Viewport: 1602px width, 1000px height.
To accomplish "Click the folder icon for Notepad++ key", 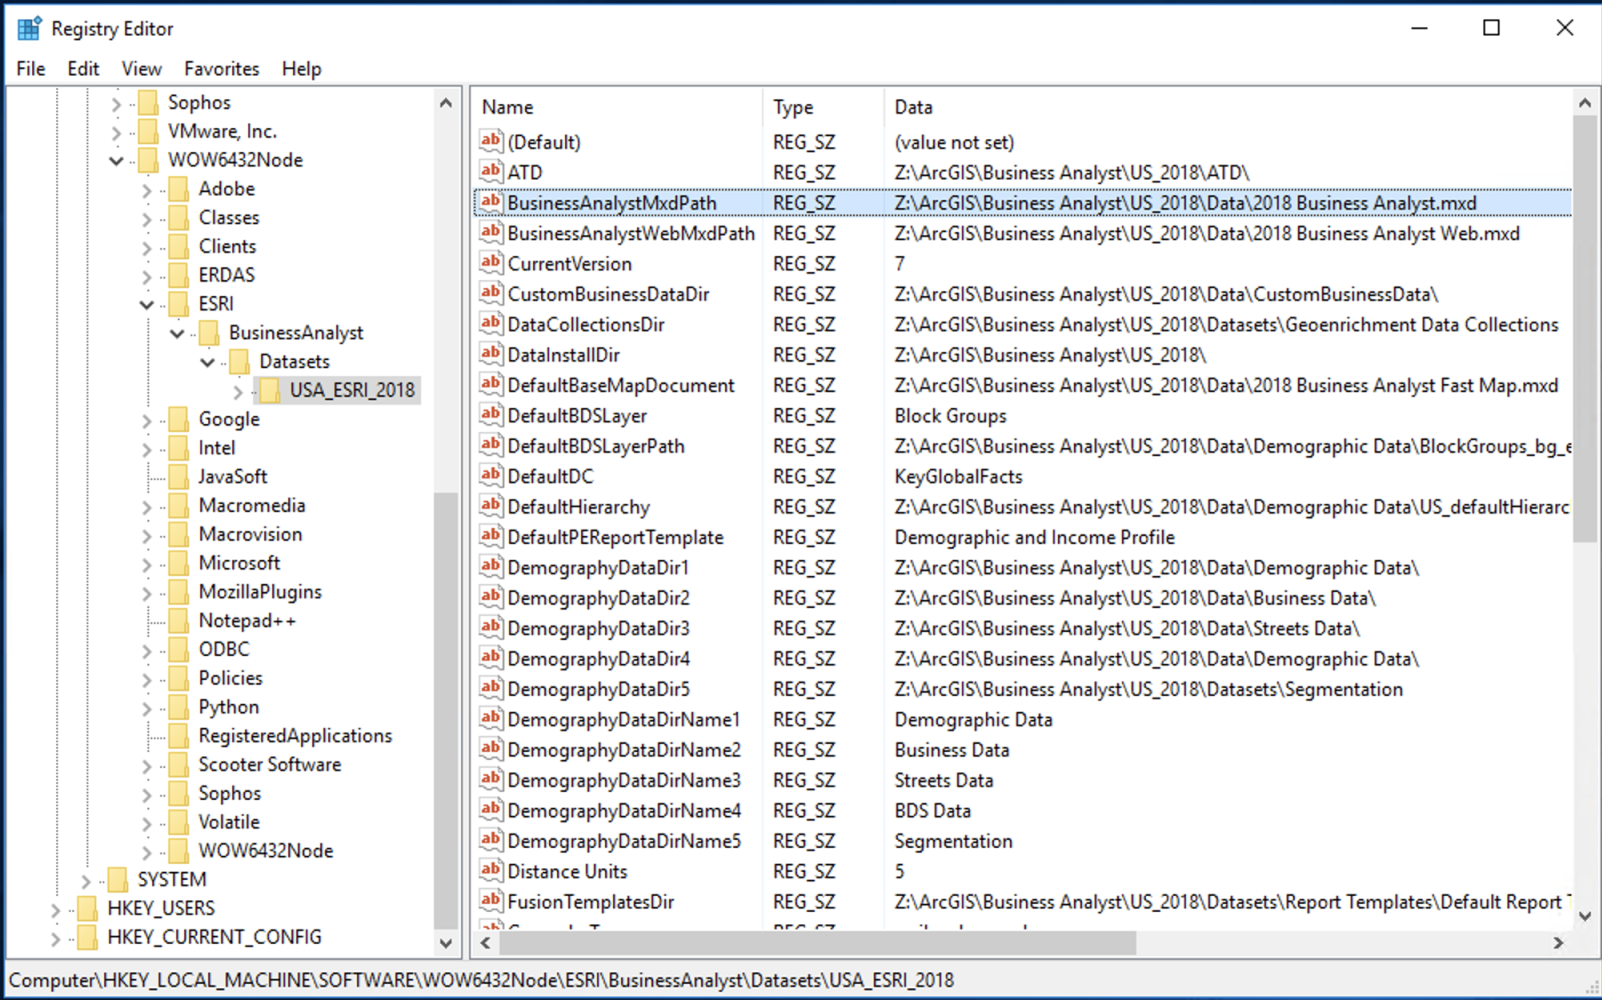I will 179,621.
